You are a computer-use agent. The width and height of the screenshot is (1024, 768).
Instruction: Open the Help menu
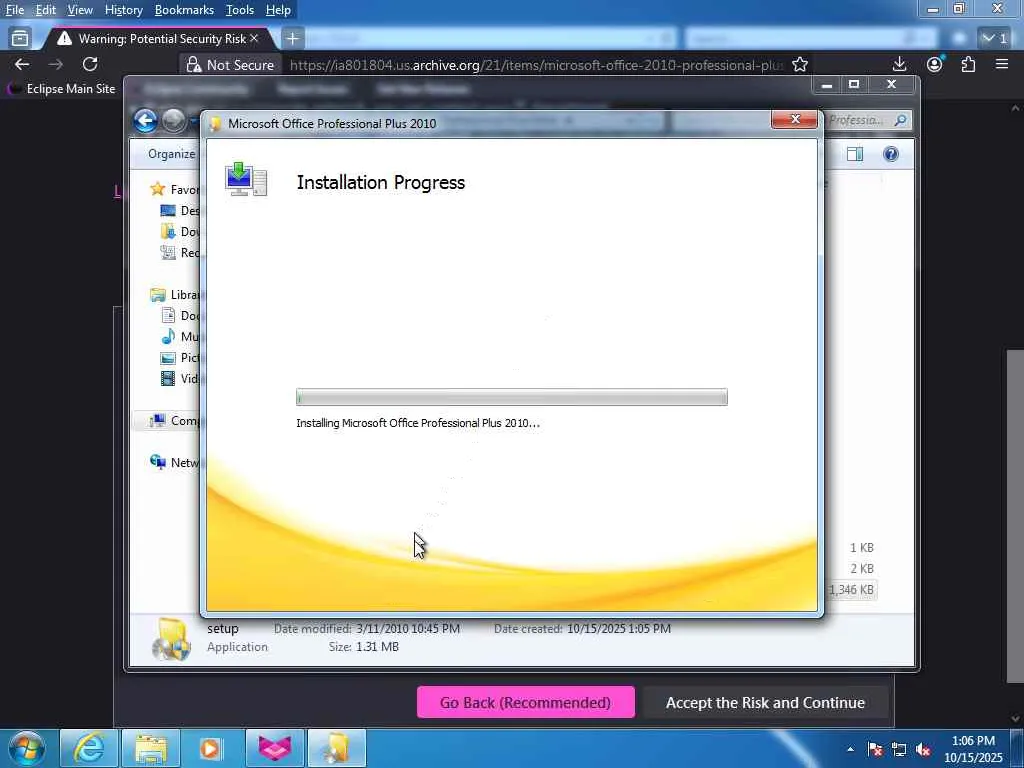pos(278,10)
